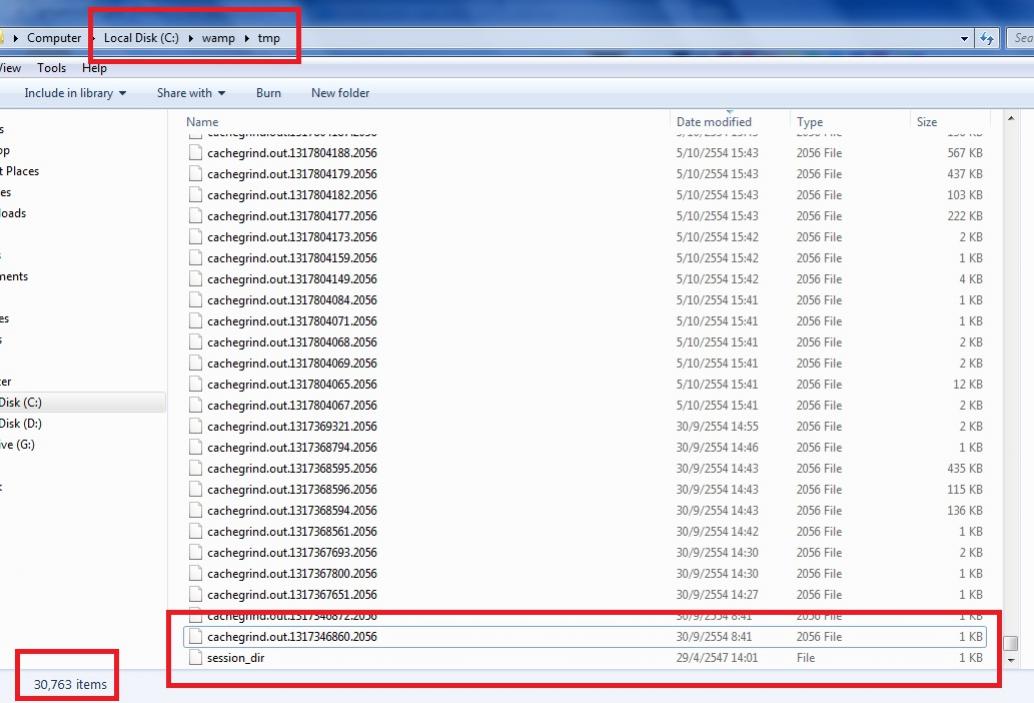Click file icon of cachegrind.out.1317804068.2056
This screenshot has width=1034, height=703.
pyautogui.click(x=195, y=342)
